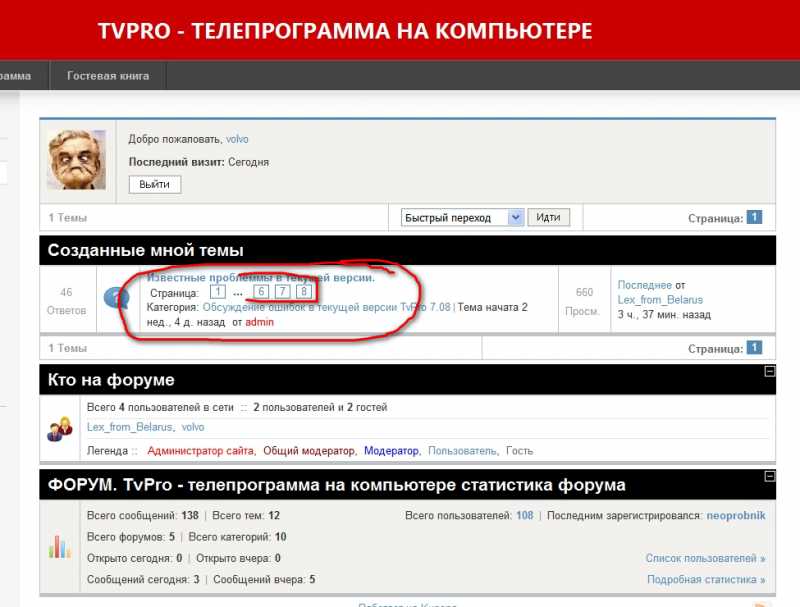This screenshot has width=800, height=607.
Task: Open category 'Обсуждение ошибок в текущей версии'
Action: (327, 307)
